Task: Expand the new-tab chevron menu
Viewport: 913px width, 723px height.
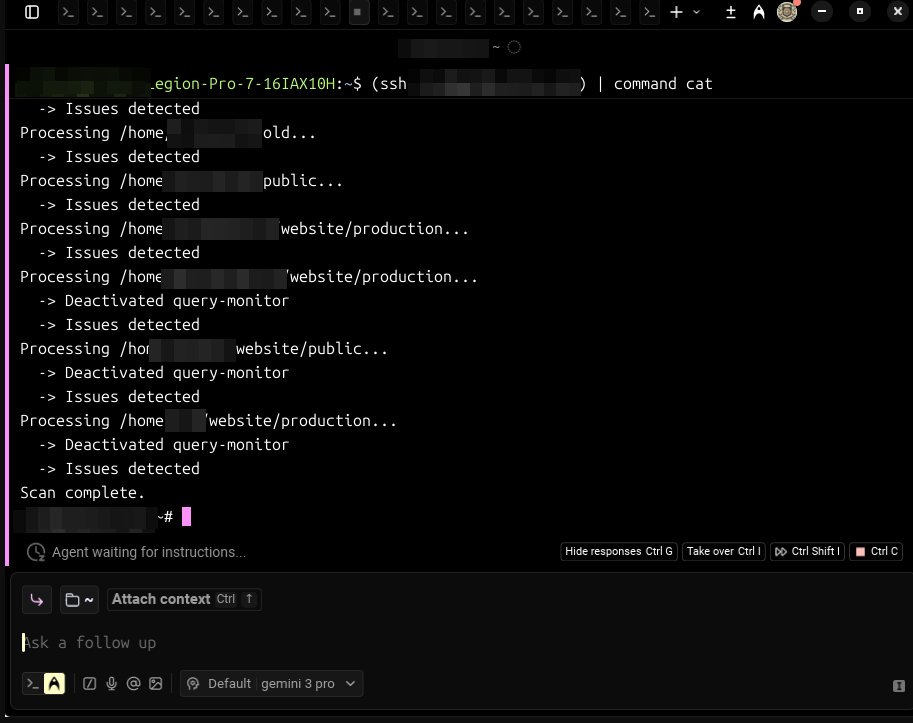Action: (x=696, y=12)
